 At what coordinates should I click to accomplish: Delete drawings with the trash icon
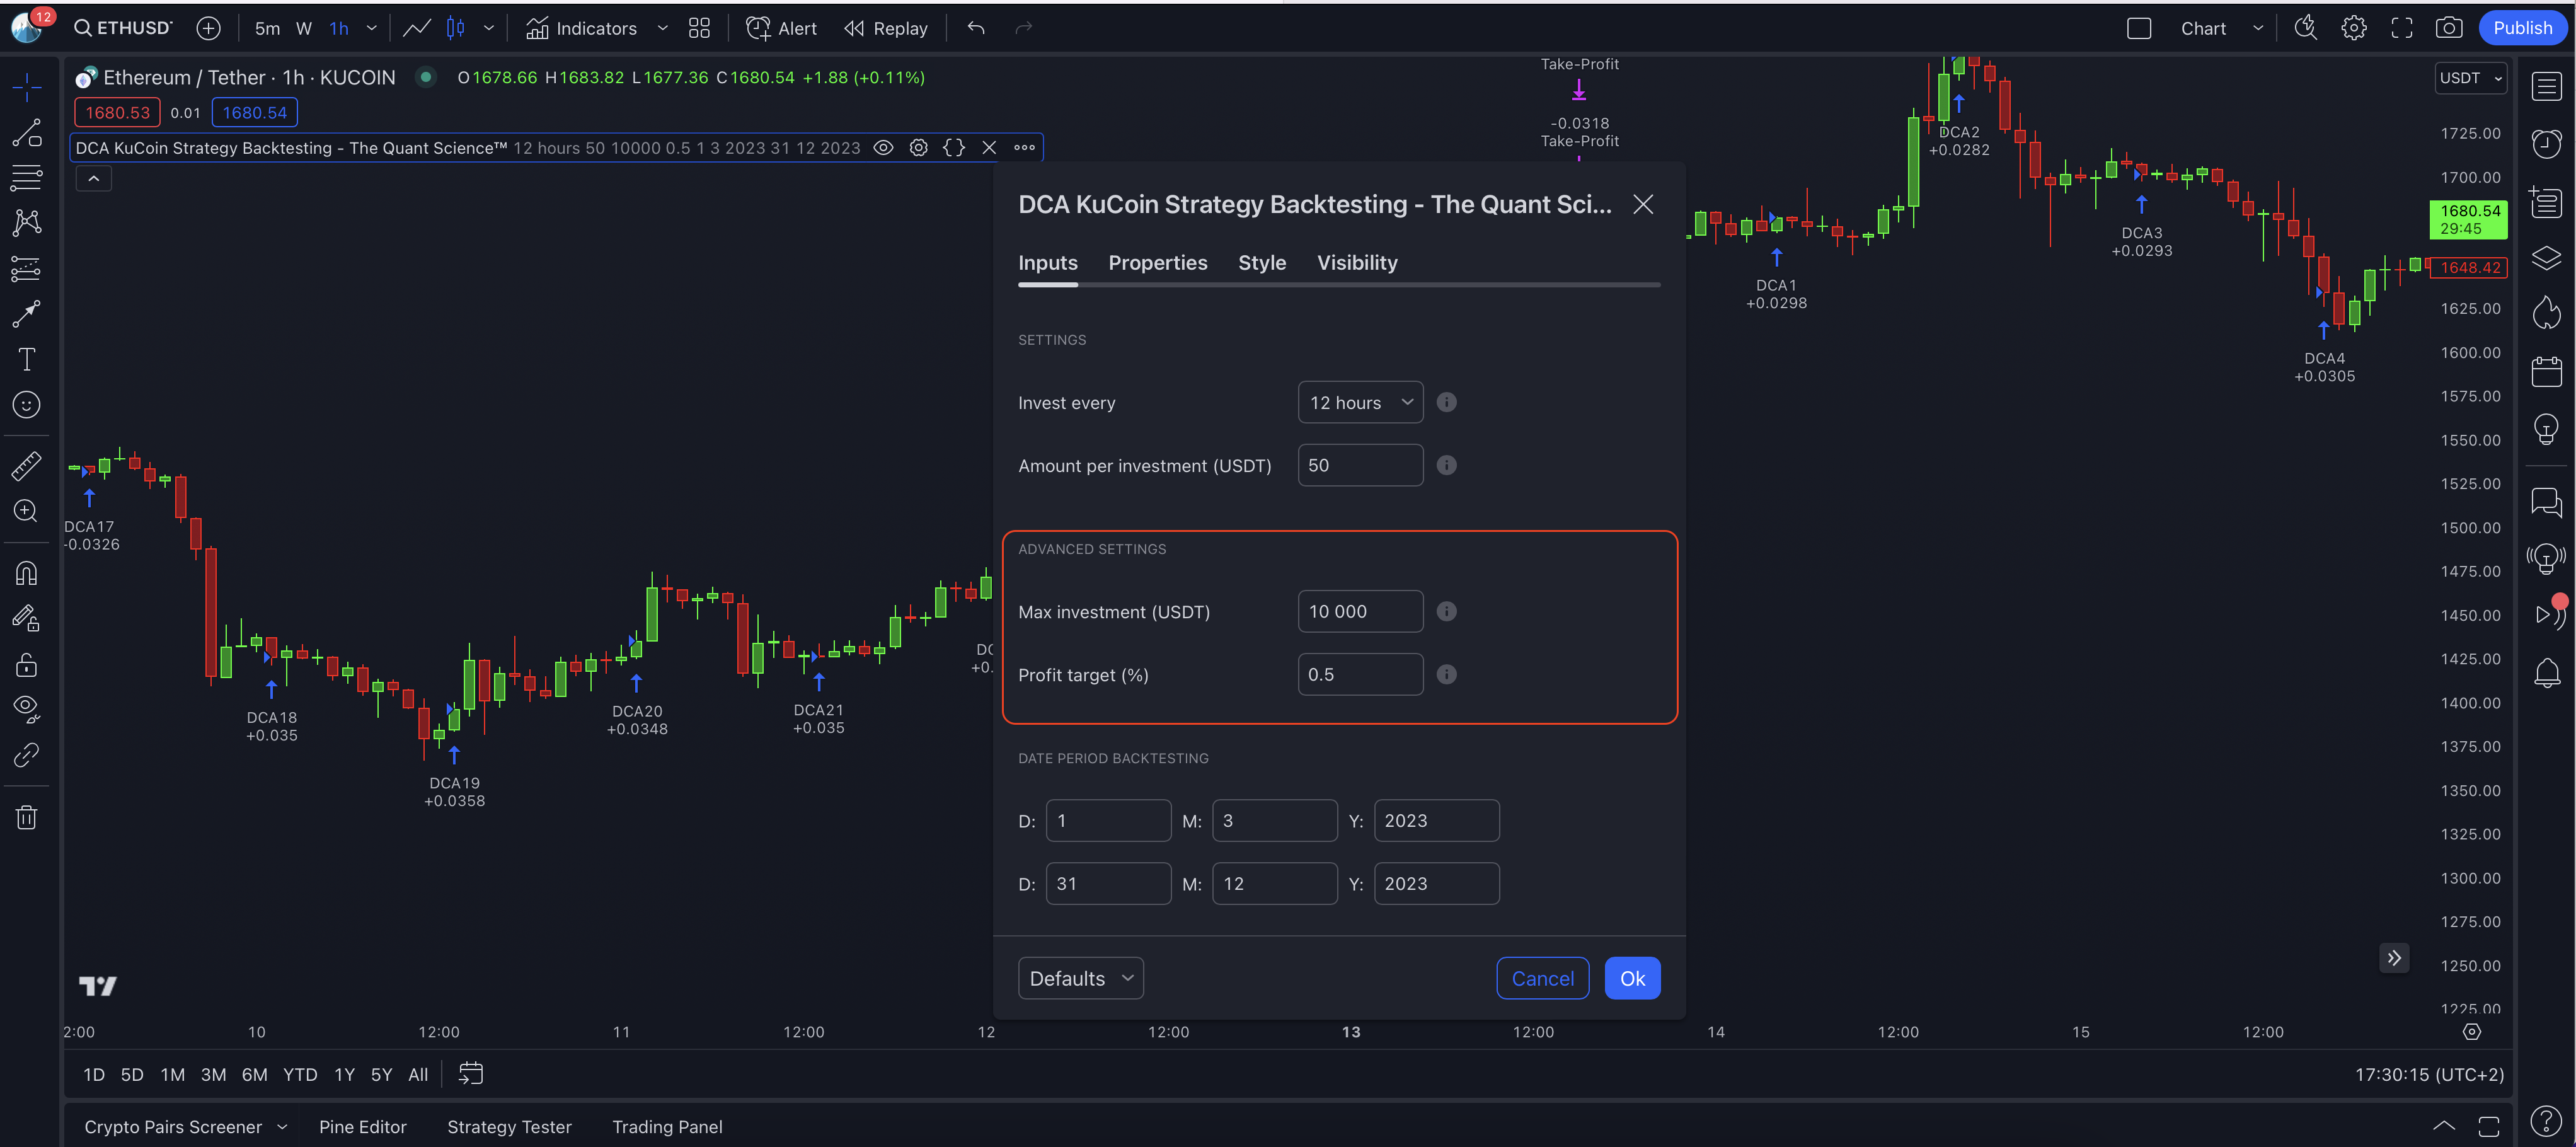tap(26, 818)
